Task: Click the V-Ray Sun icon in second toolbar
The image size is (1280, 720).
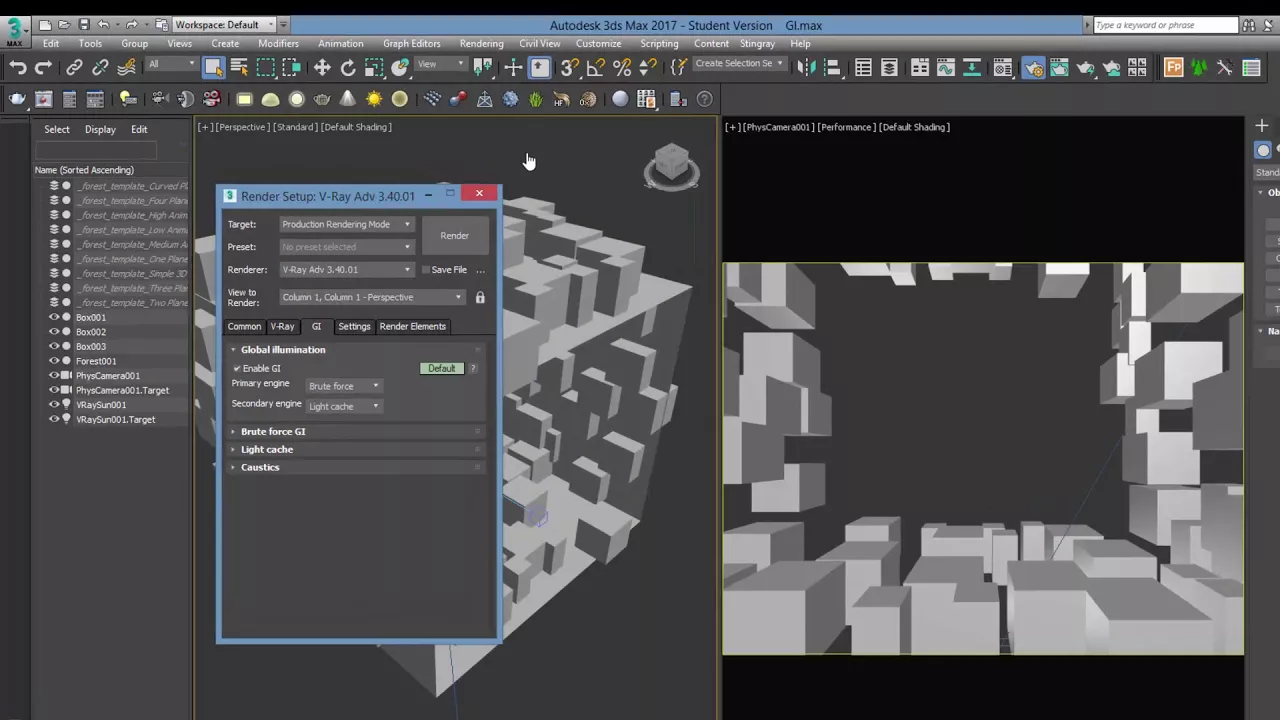Action: (374, 99)
